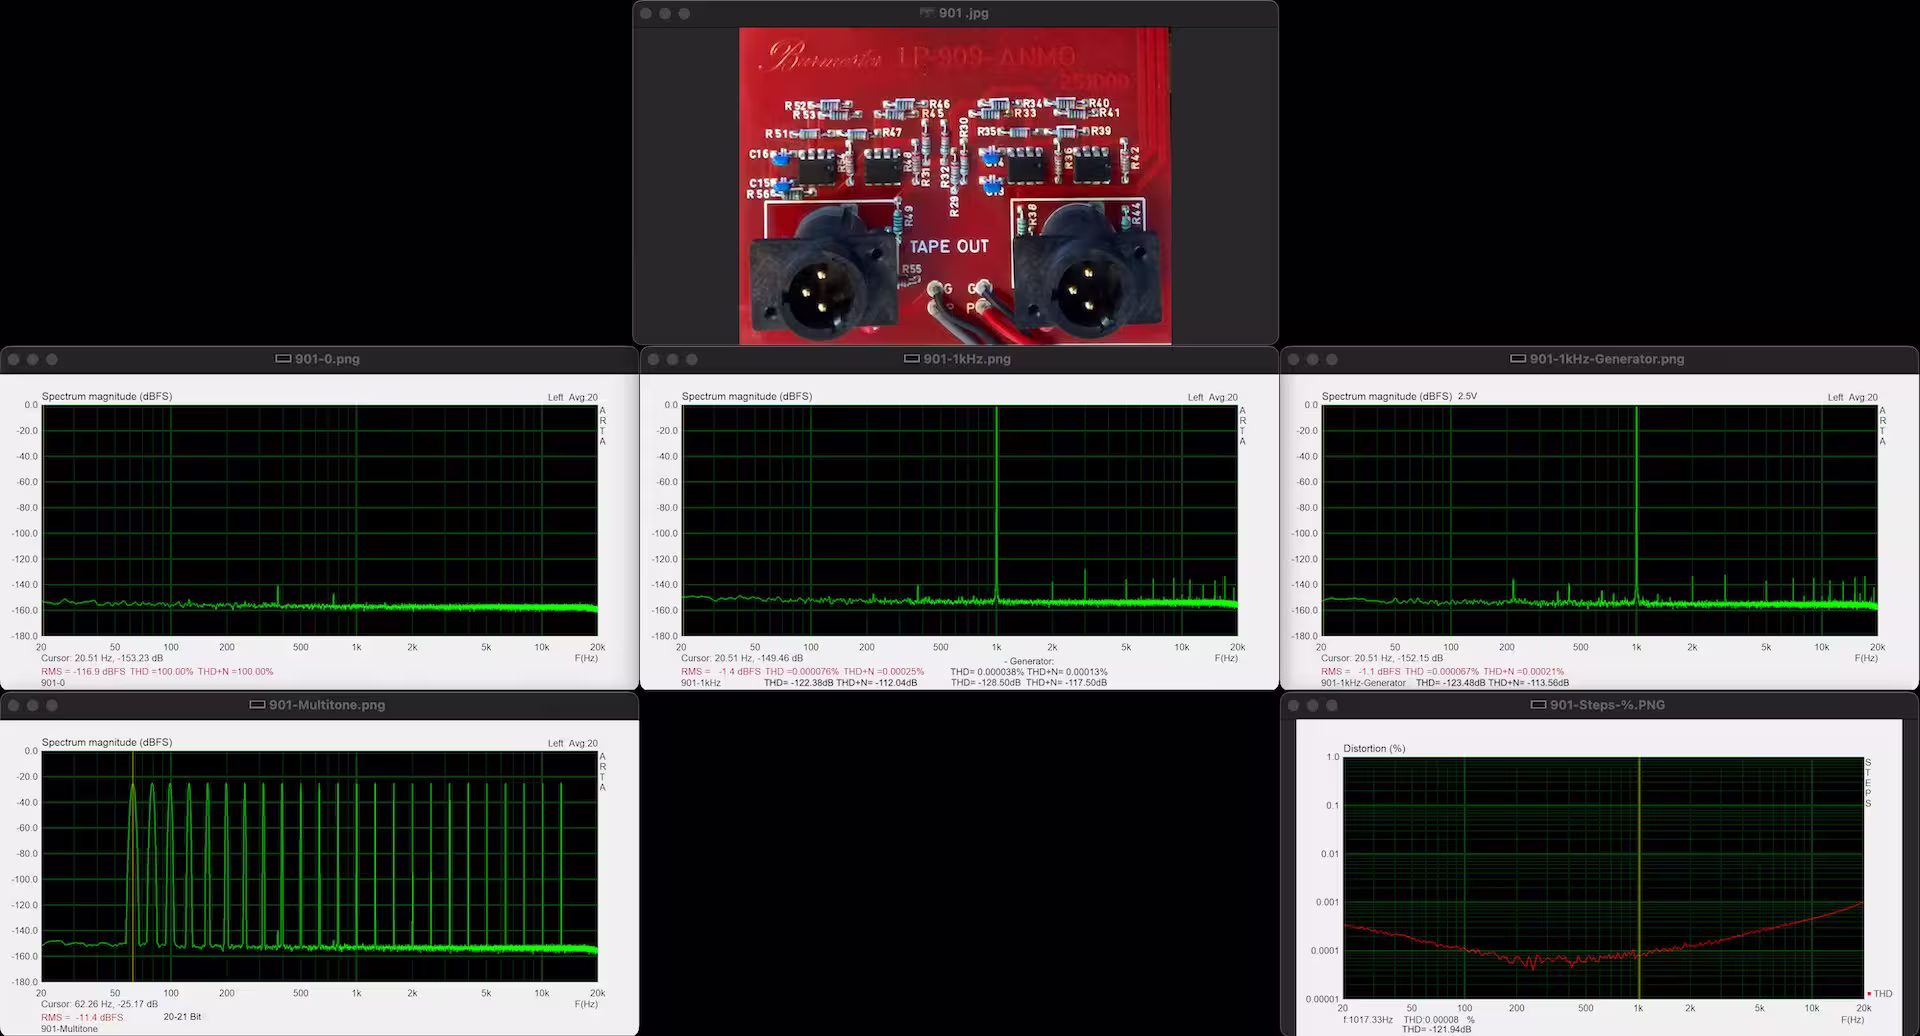Click 'RMS = -116.9 dBFS' readout in 901-0
This screenshot has width=1920, height=1036.
[83, 672]
